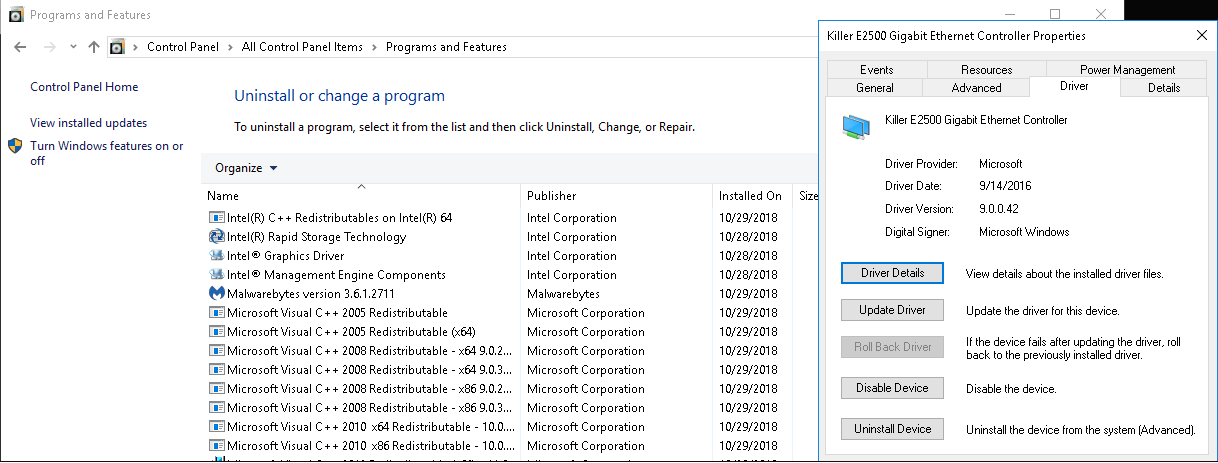The height and width of the screenshot is (463, 1218).
Task: Open the Organize dropdown menu
Action: coord(246,168)
